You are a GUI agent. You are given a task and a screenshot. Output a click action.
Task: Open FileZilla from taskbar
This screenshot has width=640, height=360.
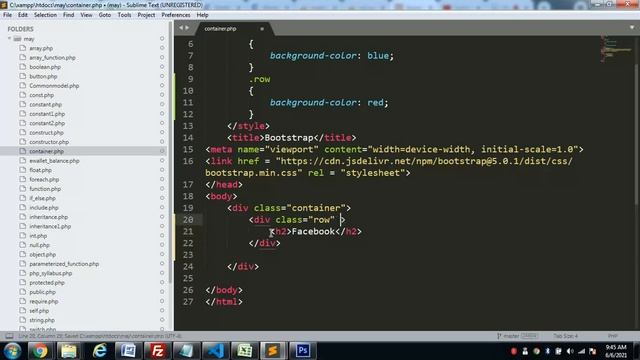(157, 351)
